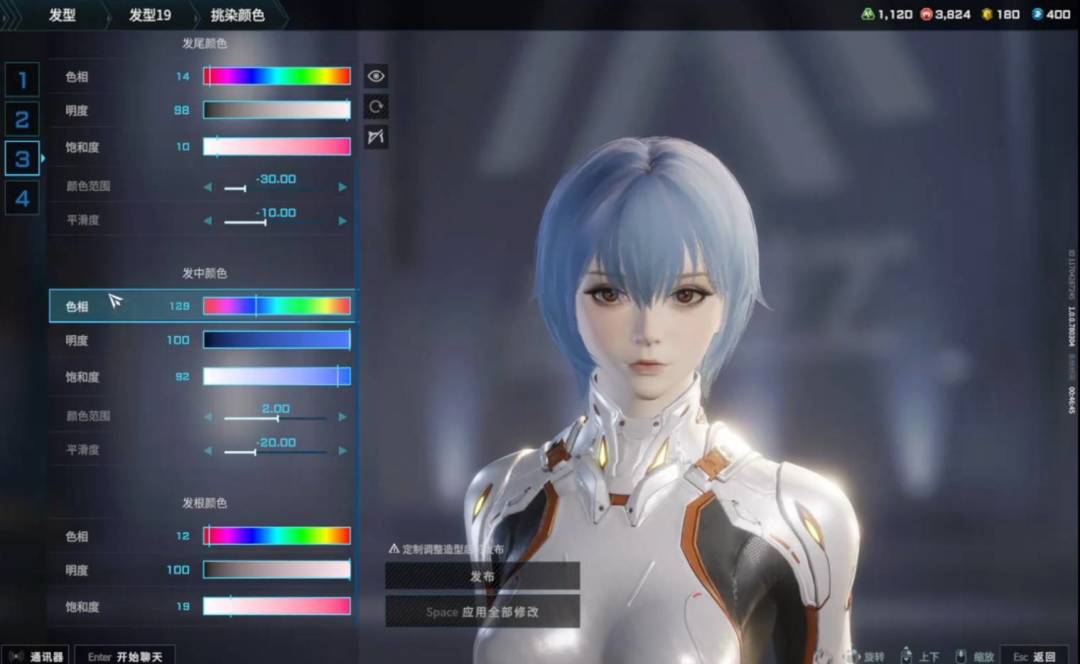
Task: Adjust 发根颜色 色相 hue slider
Action: (x=277, y=535)
